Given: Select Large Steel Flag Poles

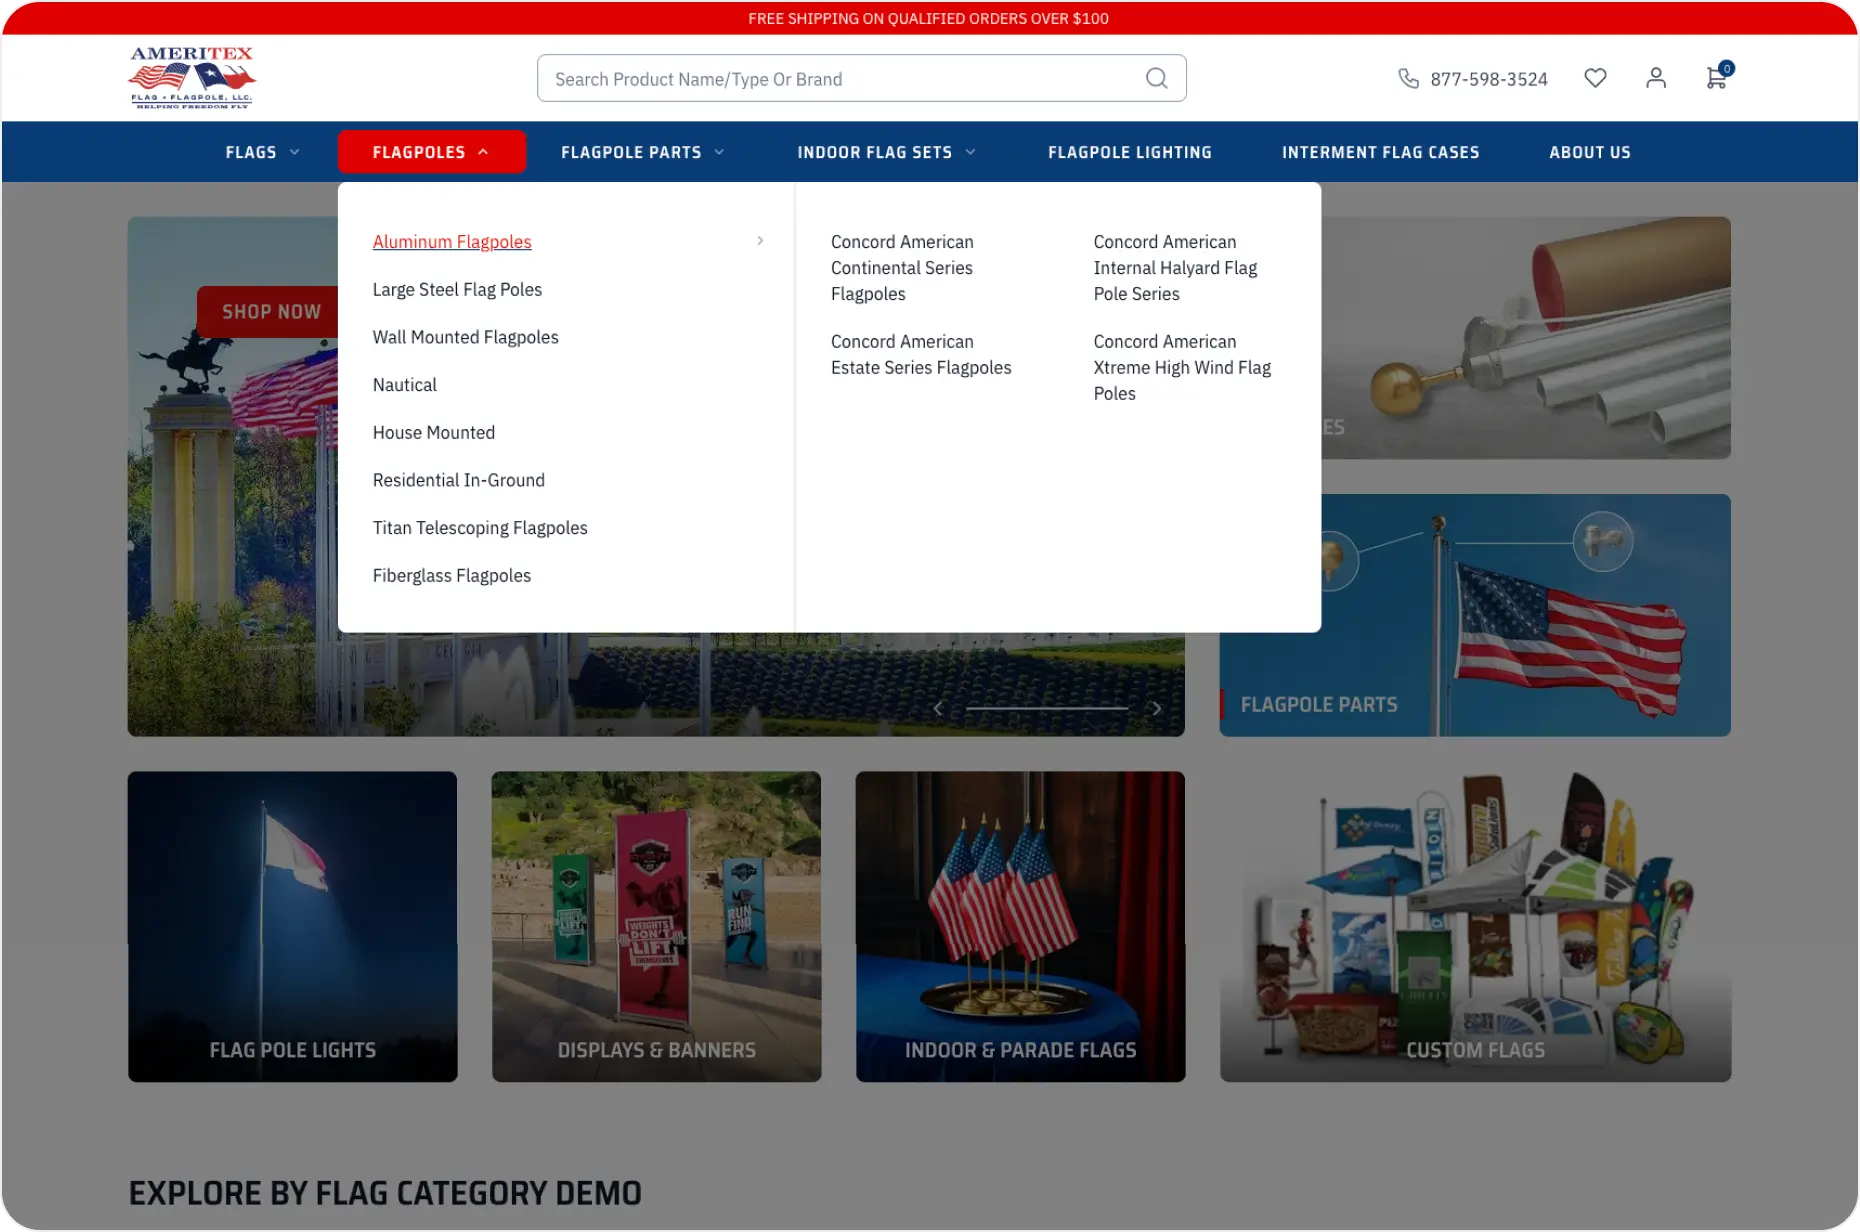Looking at the screenshot, I should 457,290.
